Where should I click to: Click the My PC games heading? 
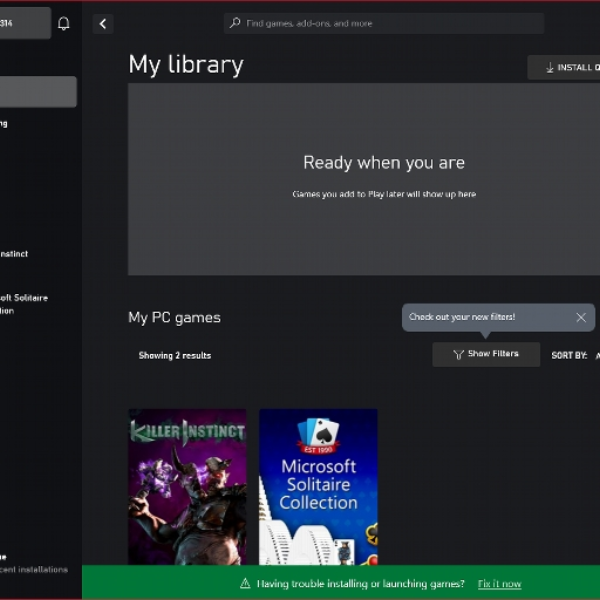click(x=174, y=318)
